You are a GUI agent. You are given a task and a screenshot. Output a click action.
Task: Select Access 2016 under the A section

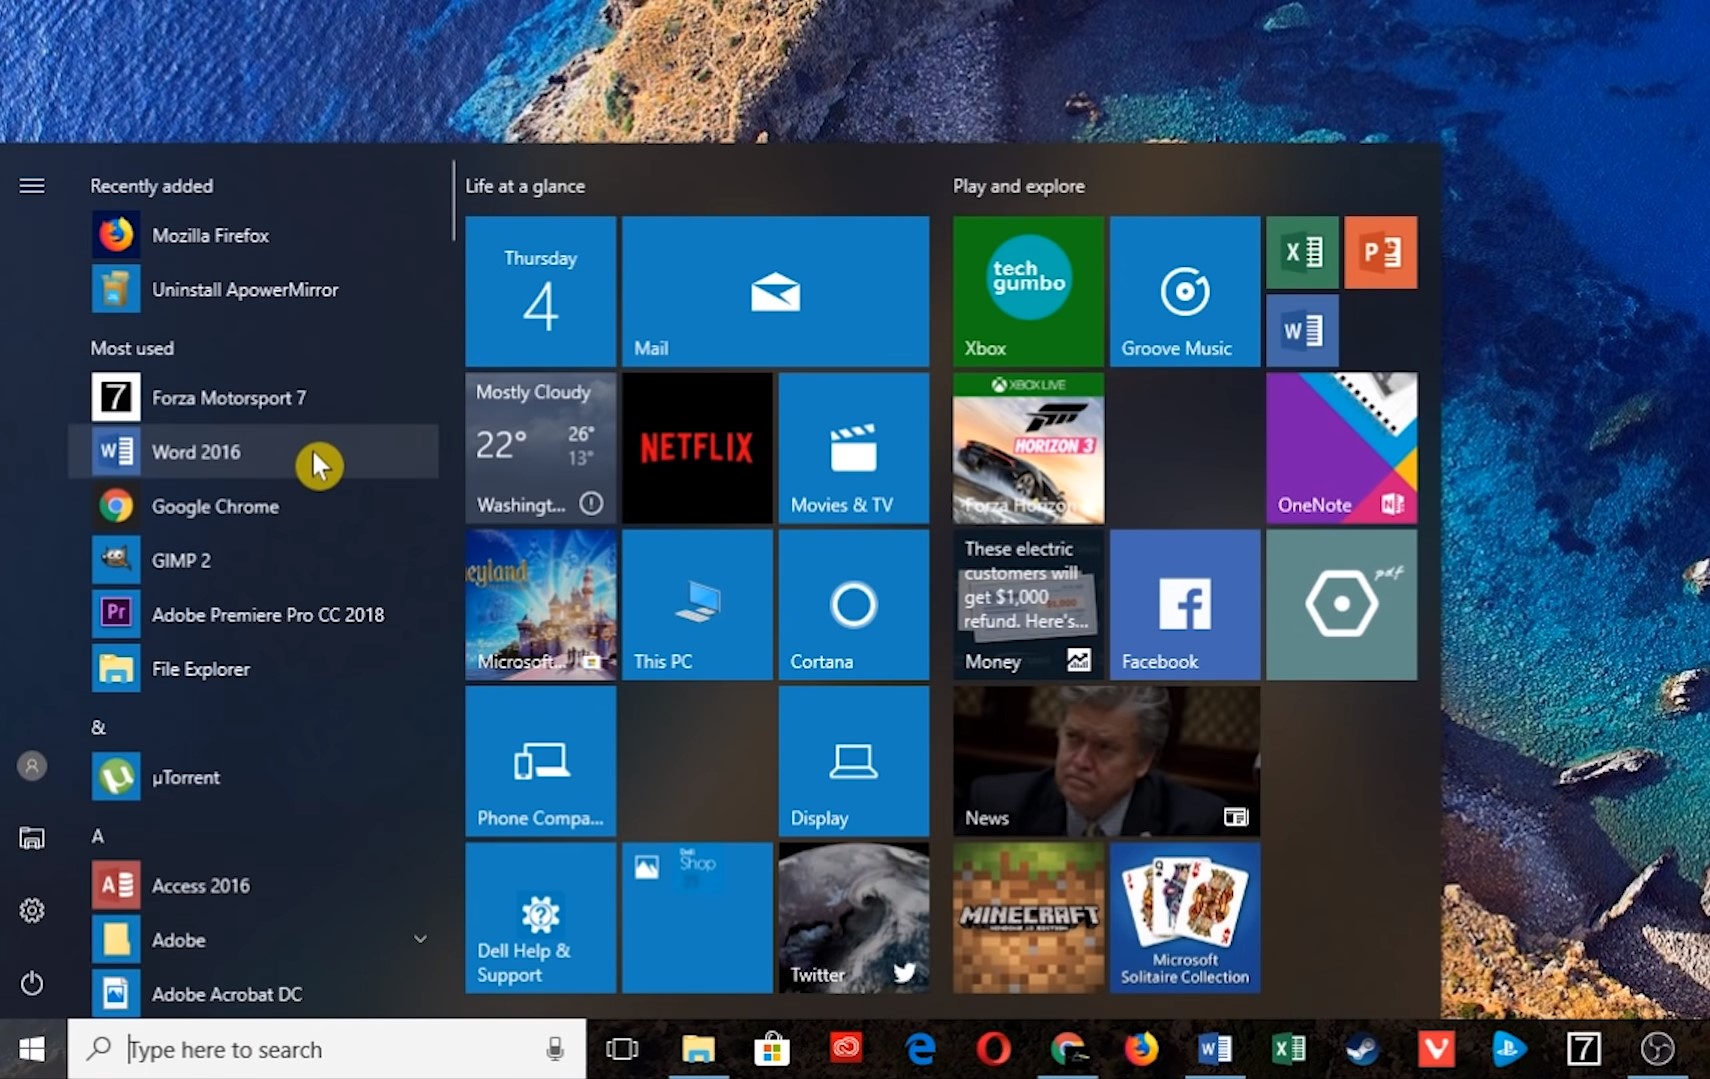(200, 885)
